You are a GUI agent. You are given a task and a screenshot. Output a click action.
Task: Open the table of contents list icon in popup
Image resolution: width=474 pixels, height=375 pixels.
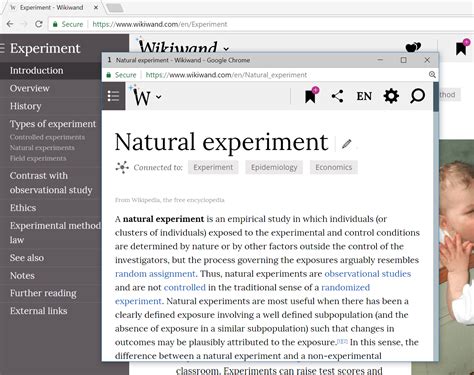pos(113,96)
